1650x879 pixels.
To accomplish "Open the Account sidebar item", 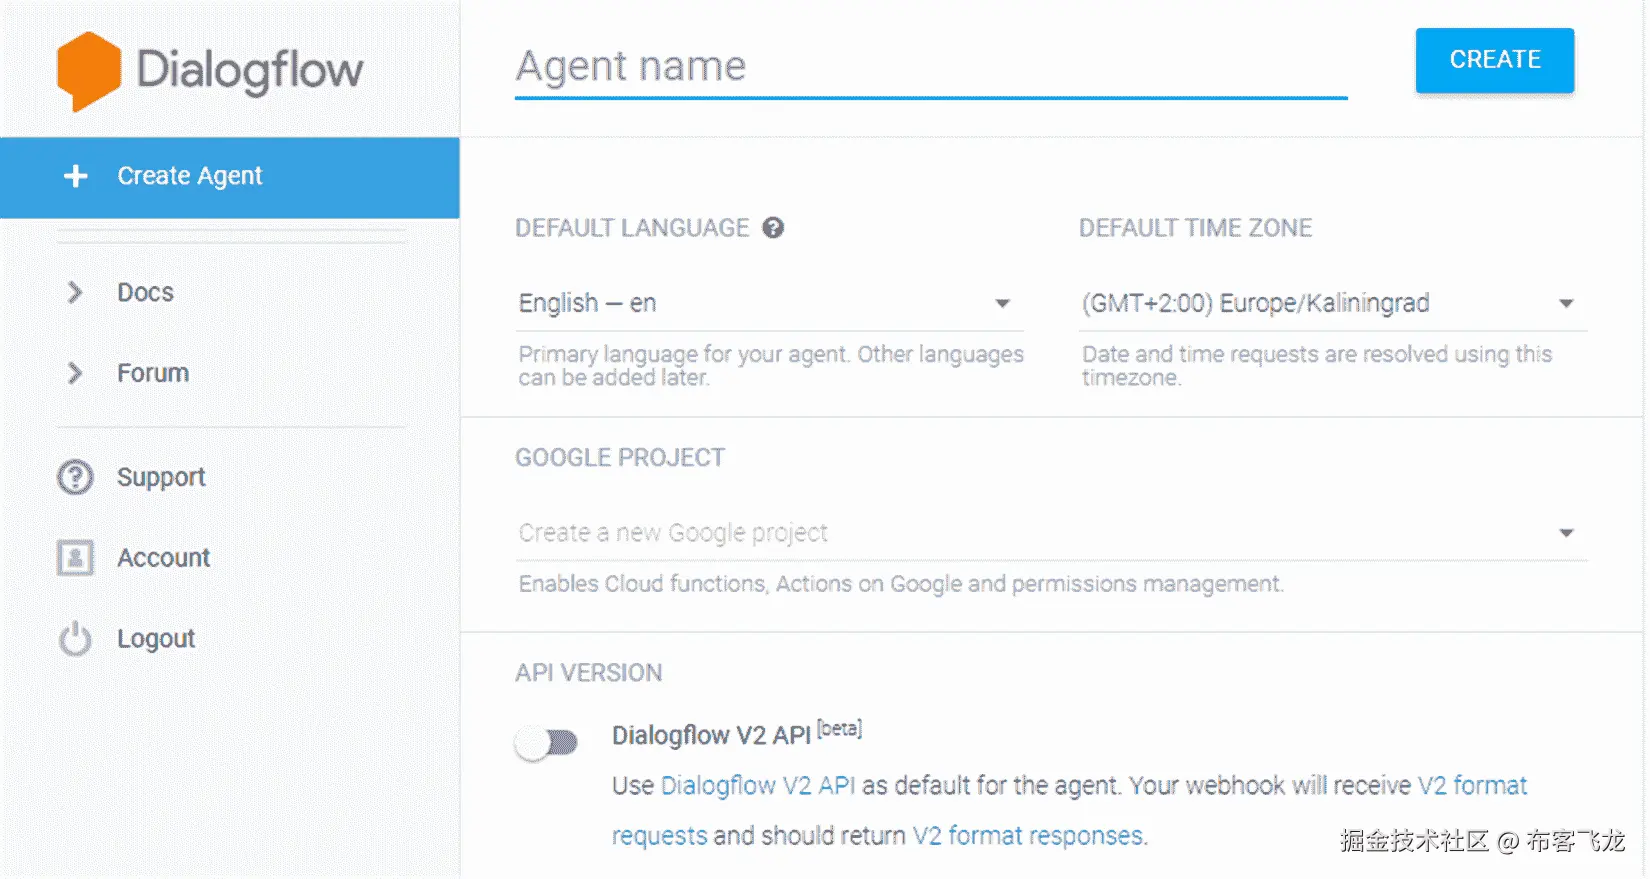I will (164, 557).
